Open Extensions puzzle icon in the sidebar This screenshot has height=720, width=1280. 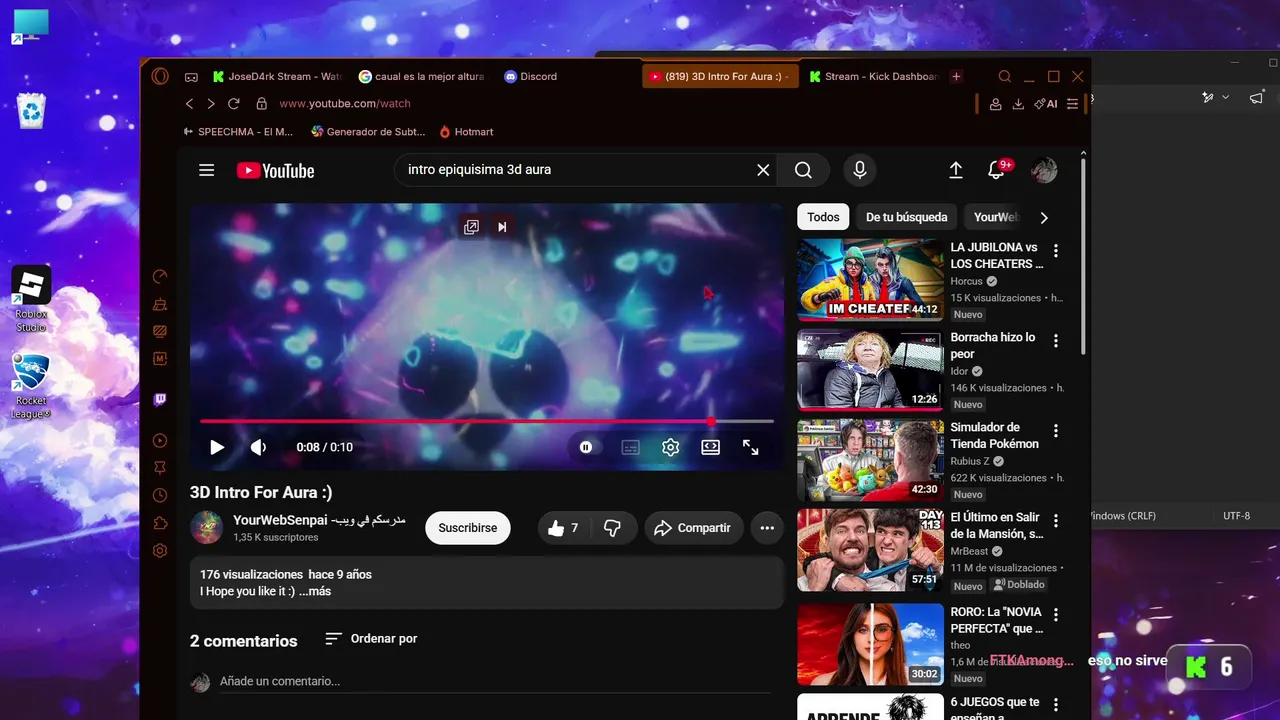(160, 523)
